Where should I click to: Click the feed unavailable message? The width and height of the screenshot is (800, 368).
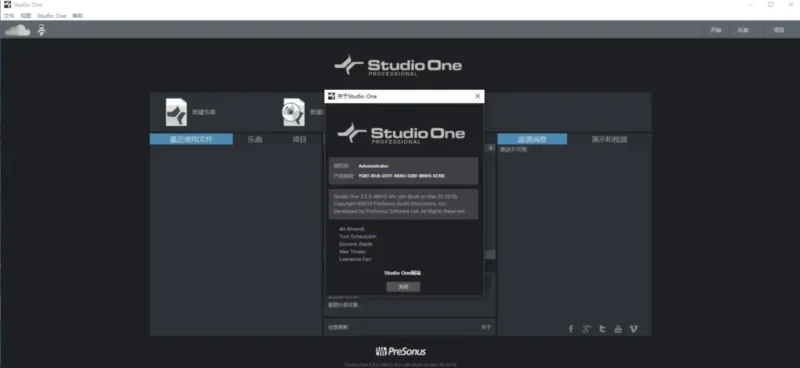pyautogui.click(x=513, y=150)
